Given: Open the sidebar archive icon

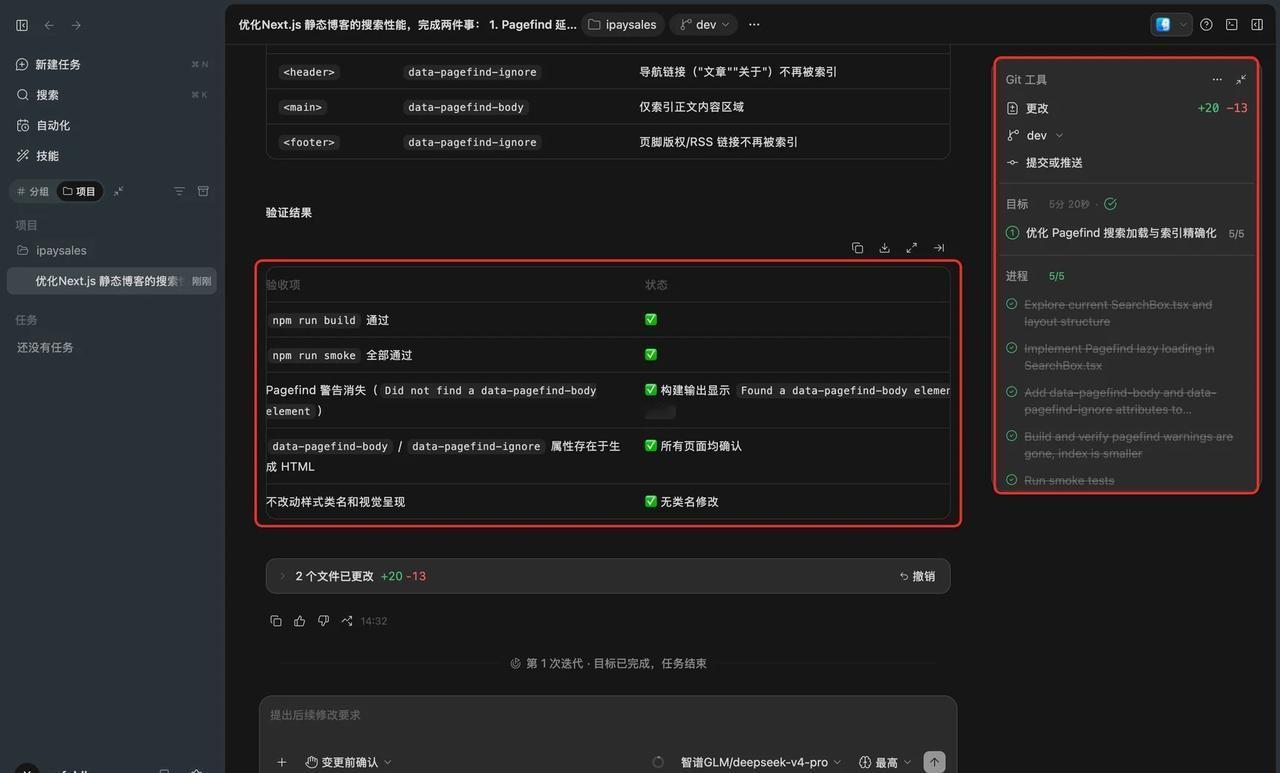Looking at the screenshot, I should (203, 191).
